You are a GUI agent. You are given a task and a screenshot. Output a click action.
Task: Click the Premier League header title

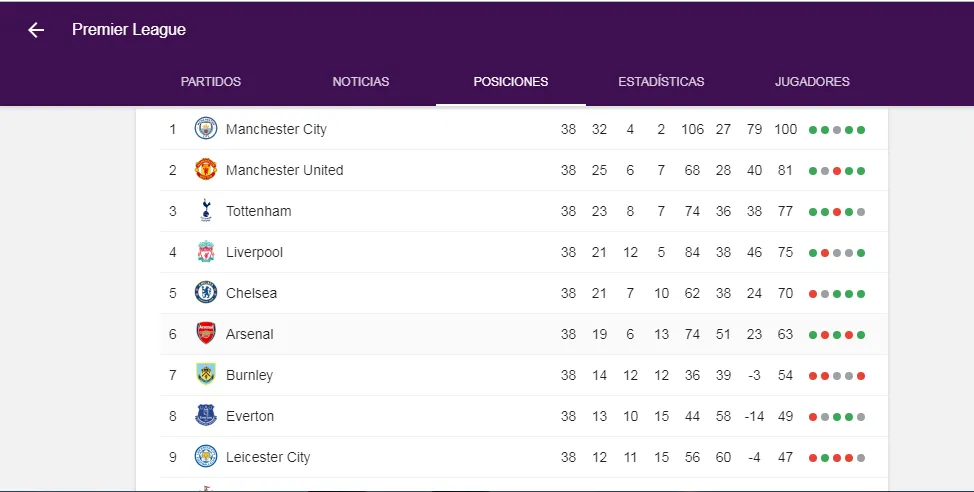(x=129, y=30)
